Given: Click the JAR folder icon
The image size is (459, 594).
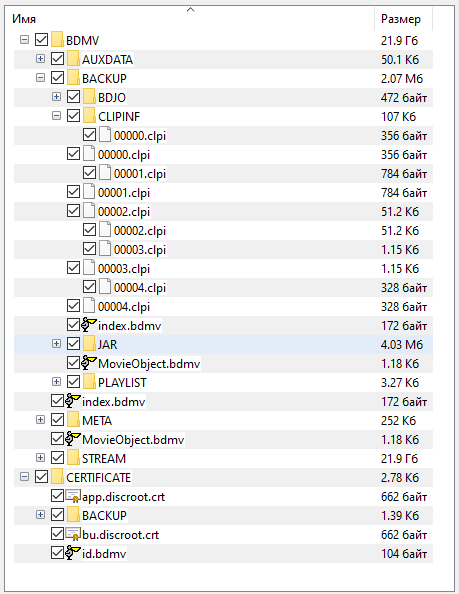Looking at the screenshot, I should [x=89, y=344].
